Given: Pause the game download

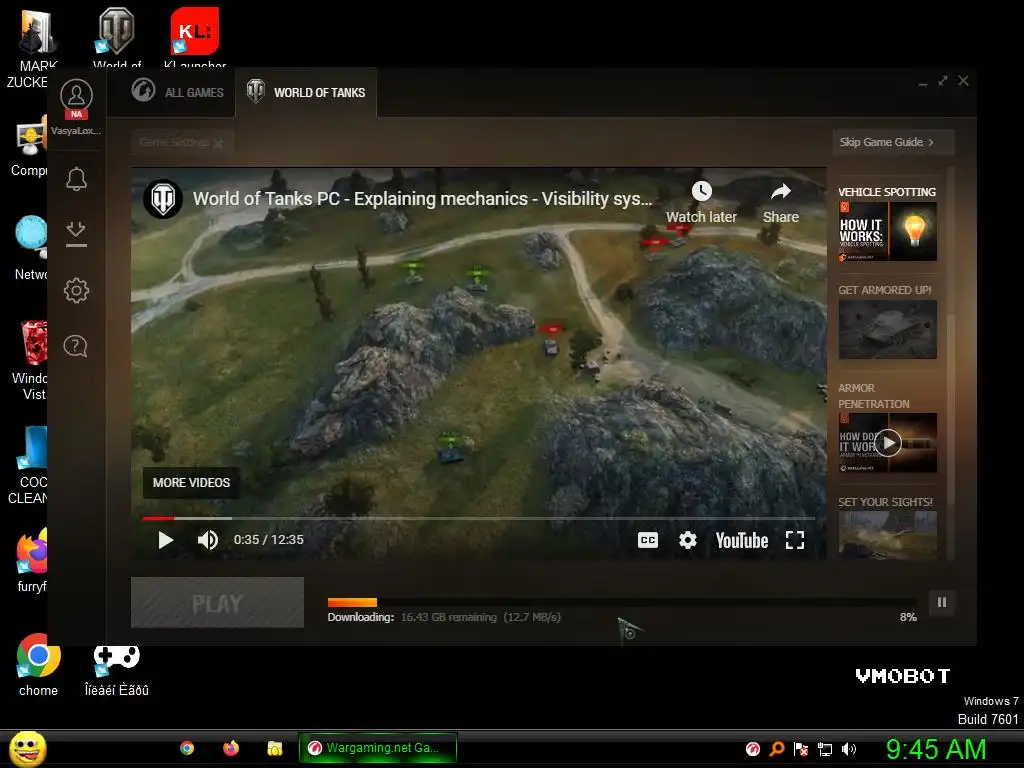Looking at the screenshot, I should coord(942,602).
